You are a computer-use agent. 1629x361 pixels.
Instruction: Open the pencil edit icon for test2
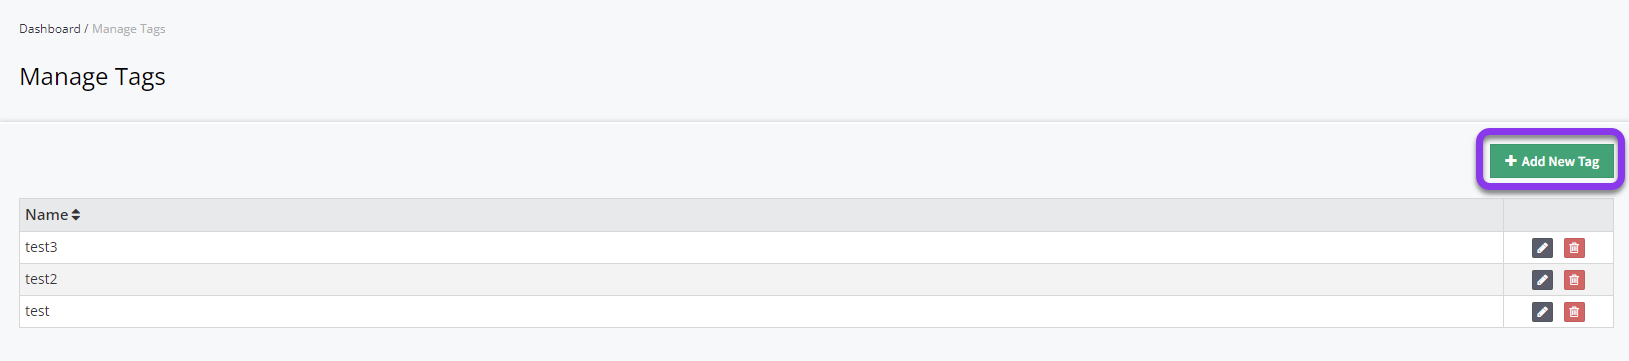coord(1542,280)
